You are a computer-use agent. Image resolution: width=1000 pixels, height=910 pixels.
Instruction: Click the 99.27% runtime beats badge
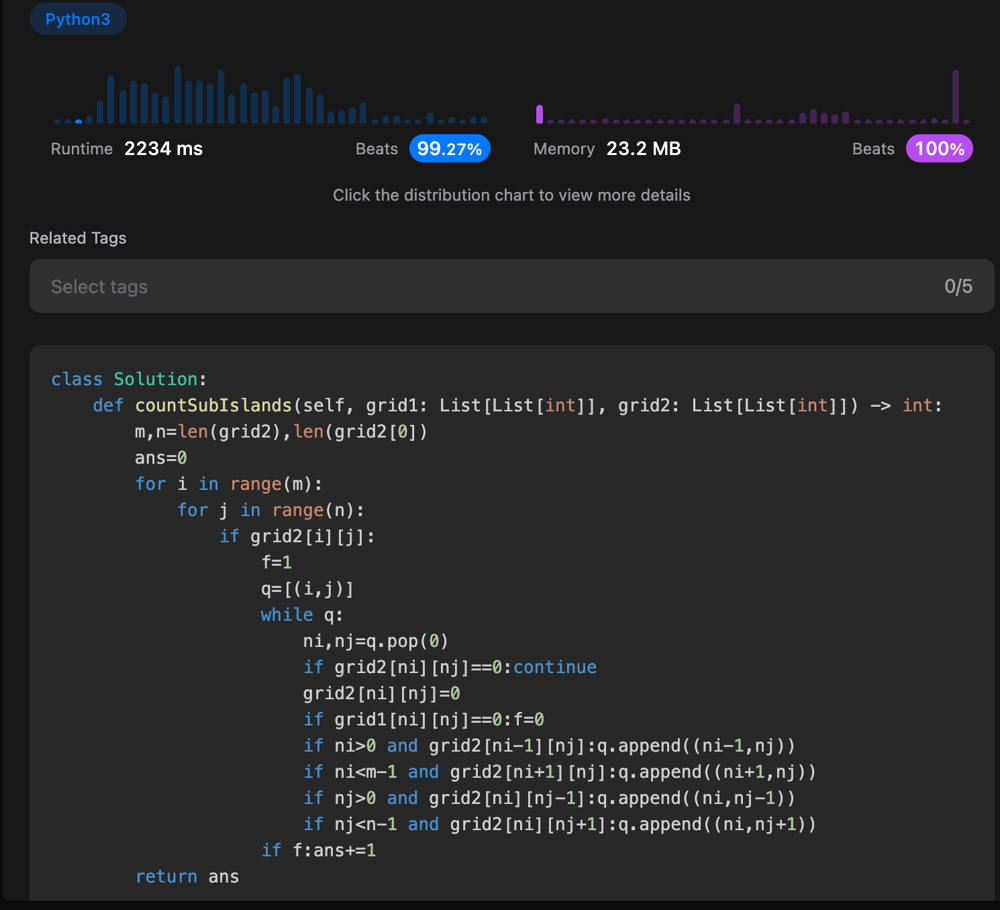tap(449, 149)
